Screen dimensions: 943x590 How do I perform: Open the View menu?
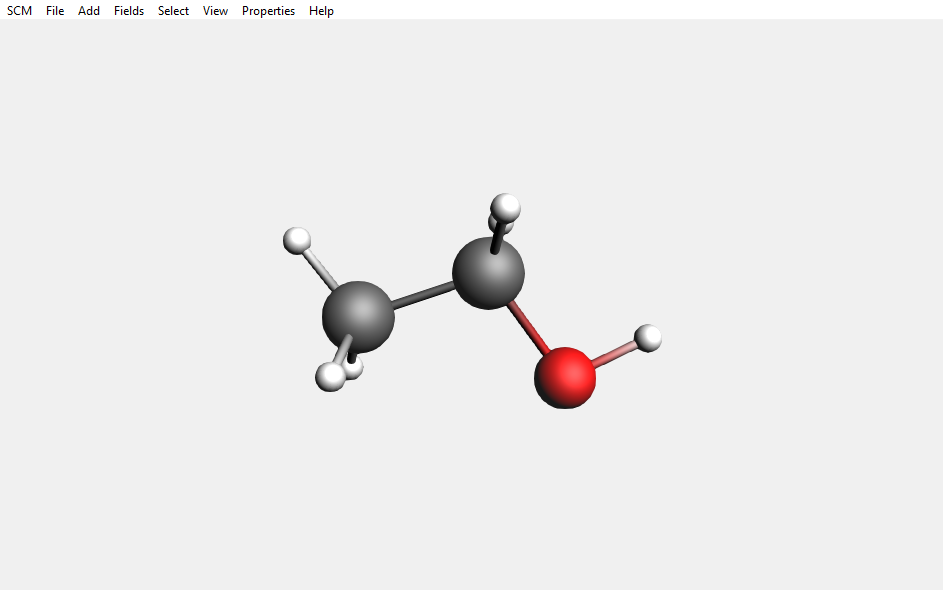[x=214, y=11]
